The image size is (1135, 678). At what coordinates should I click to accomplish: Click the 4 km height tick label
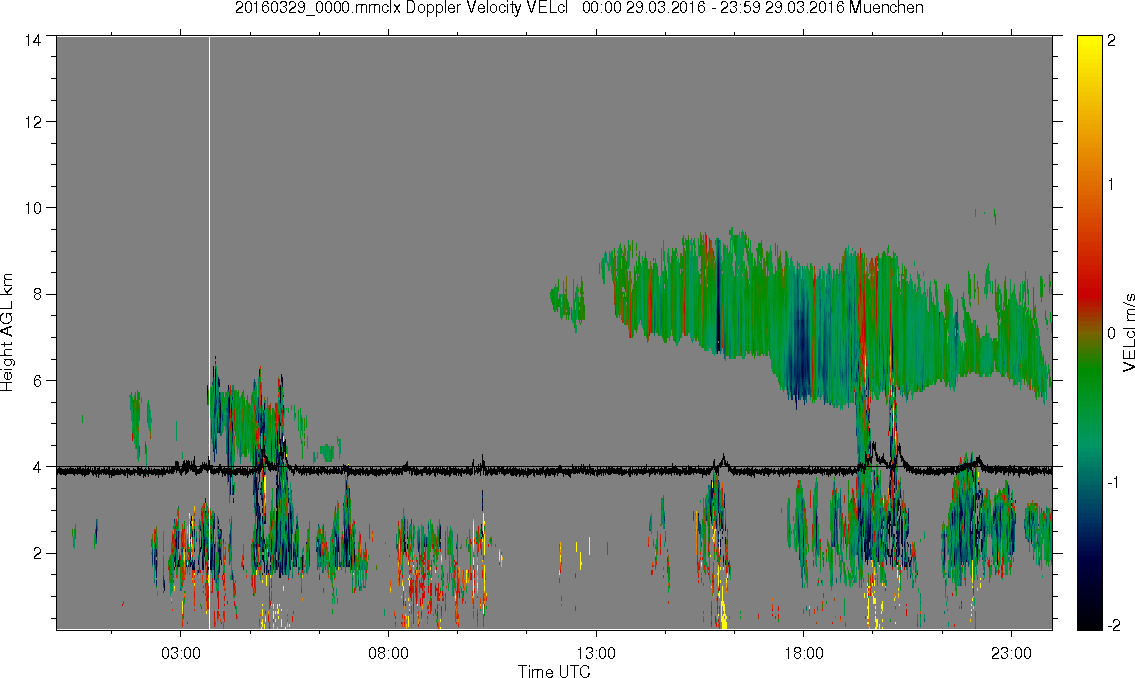pyautogui.click(x=36, y=467)
